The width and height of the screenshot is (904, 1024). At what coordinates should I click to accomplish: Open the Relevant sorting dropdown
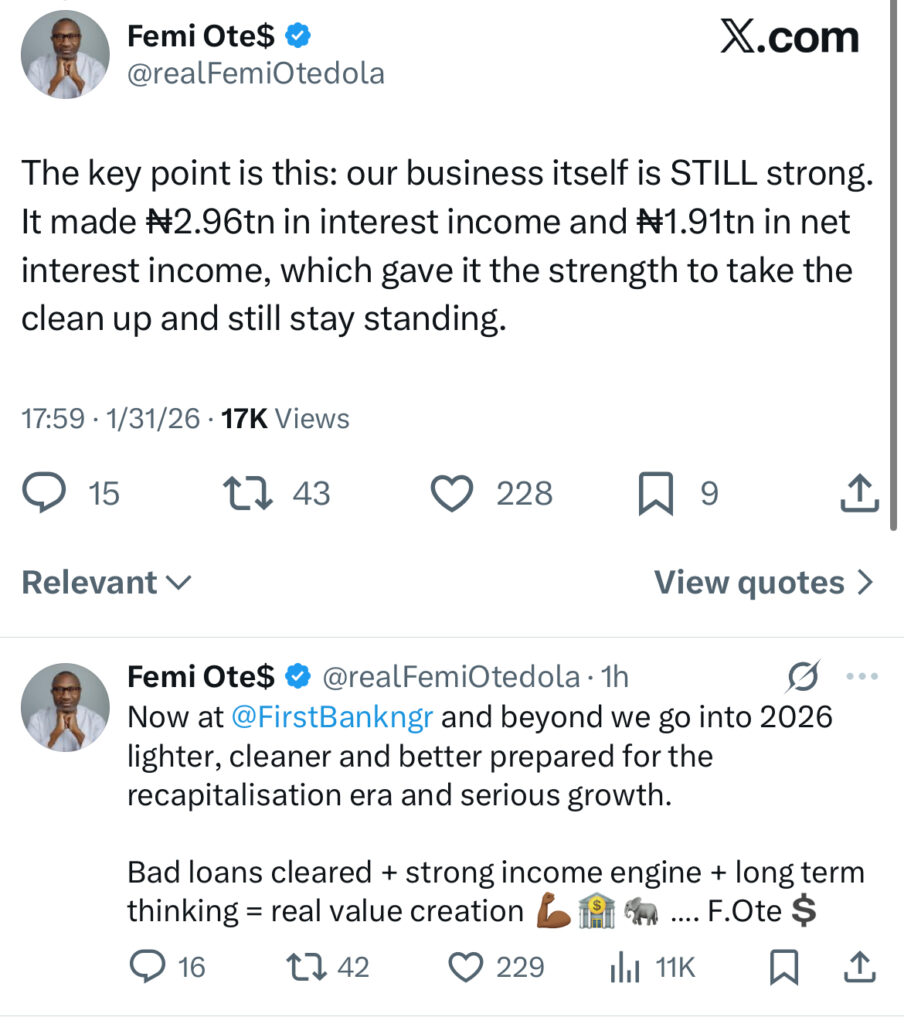point(105,582)
